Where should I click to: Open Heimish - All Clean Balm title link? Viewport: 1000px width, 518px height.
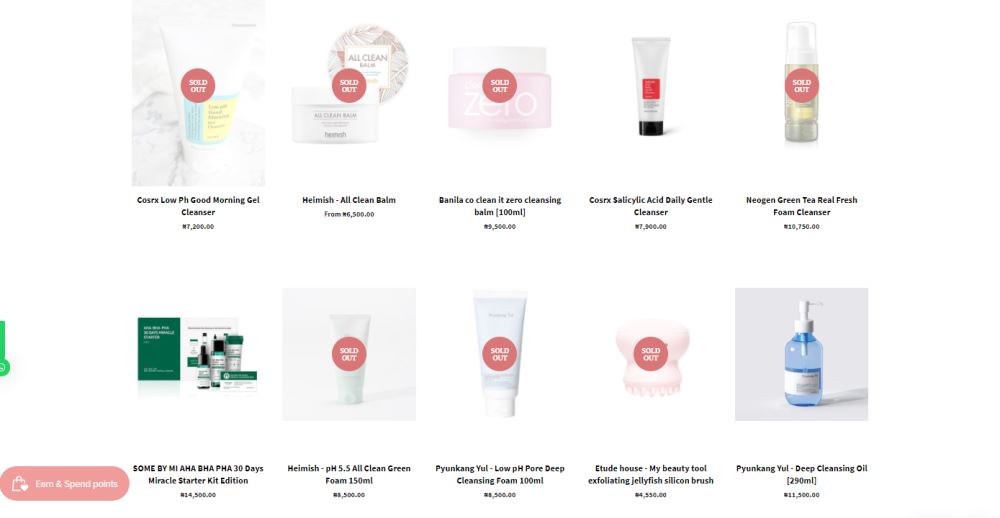(x=349, y=200)
